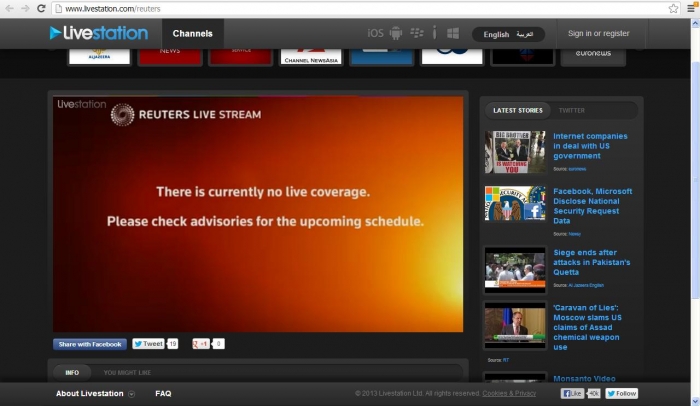This screenshot has height=406, width=700.
Task: Open the Chrome menu icon
Action: click(x=690, y=8)
